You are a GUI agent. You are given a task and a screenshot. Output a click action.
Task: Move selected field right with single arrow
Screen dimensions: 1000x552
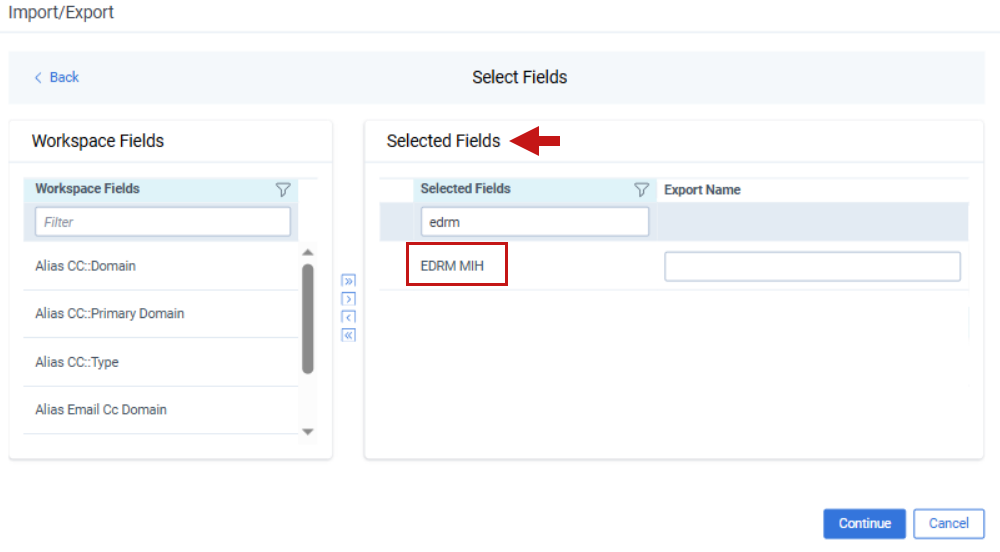[348, 299]
